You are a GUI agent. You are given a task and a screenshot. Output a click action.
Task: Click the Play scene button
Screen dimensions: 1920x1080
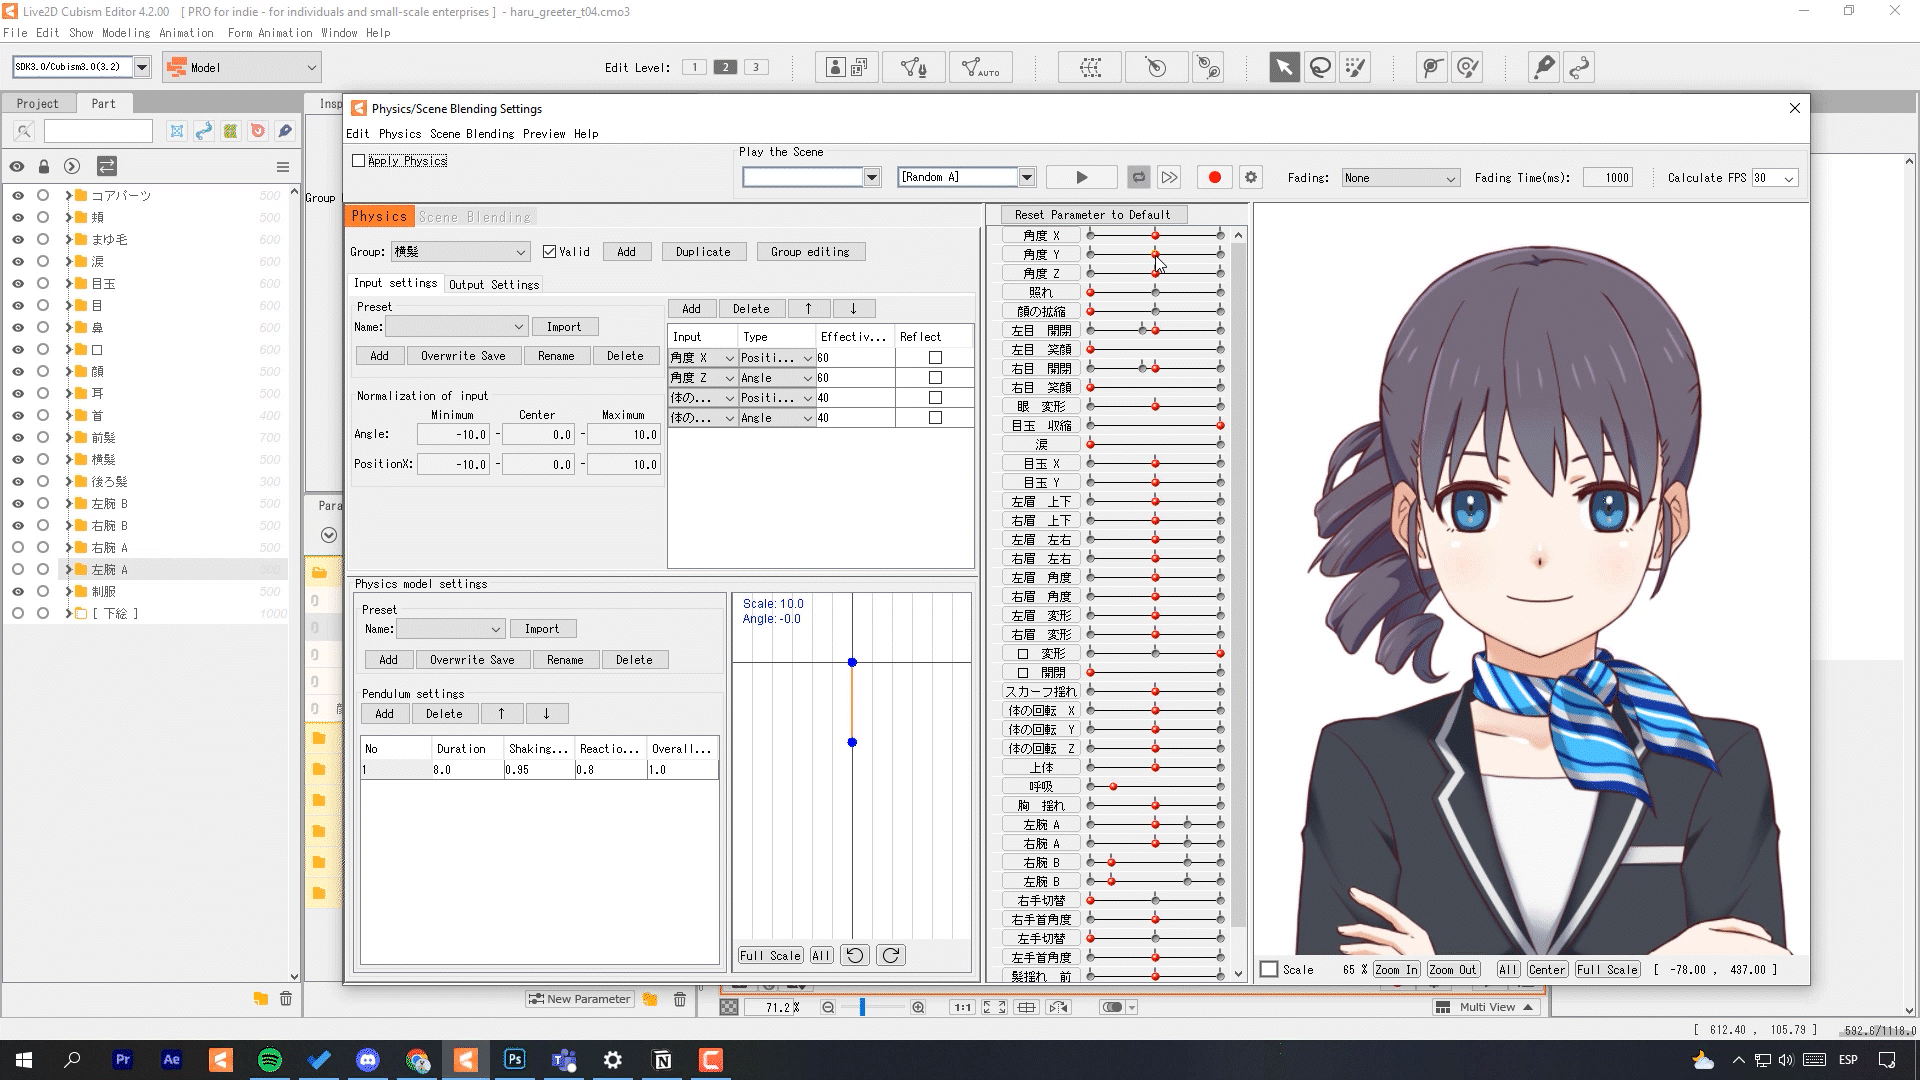[1081, 177]
